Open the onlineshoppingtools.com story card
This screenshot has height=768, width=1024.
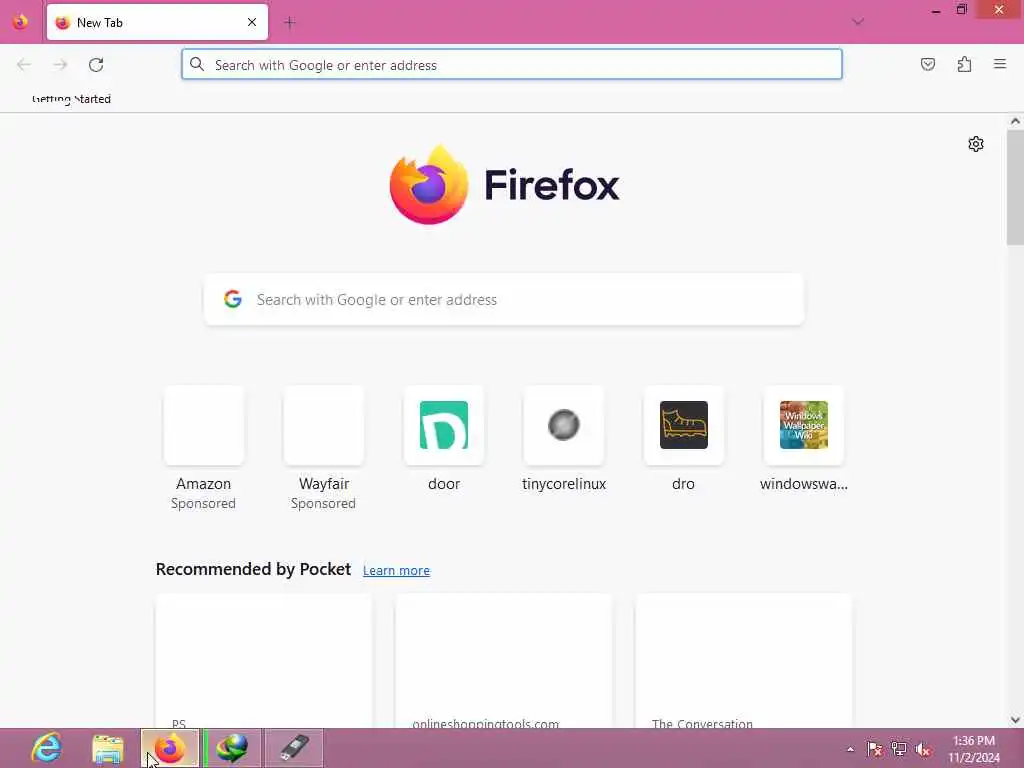(x=504, y=661)
